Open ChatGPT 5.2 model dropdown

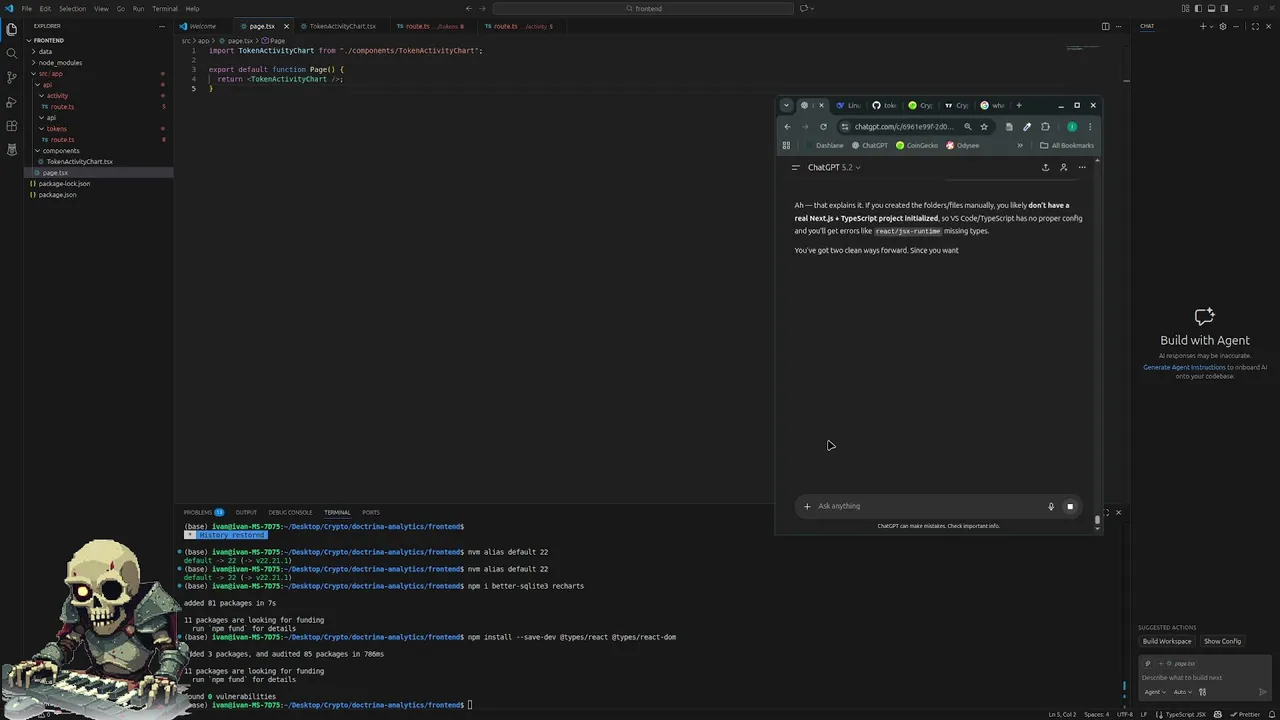[833, 167]
